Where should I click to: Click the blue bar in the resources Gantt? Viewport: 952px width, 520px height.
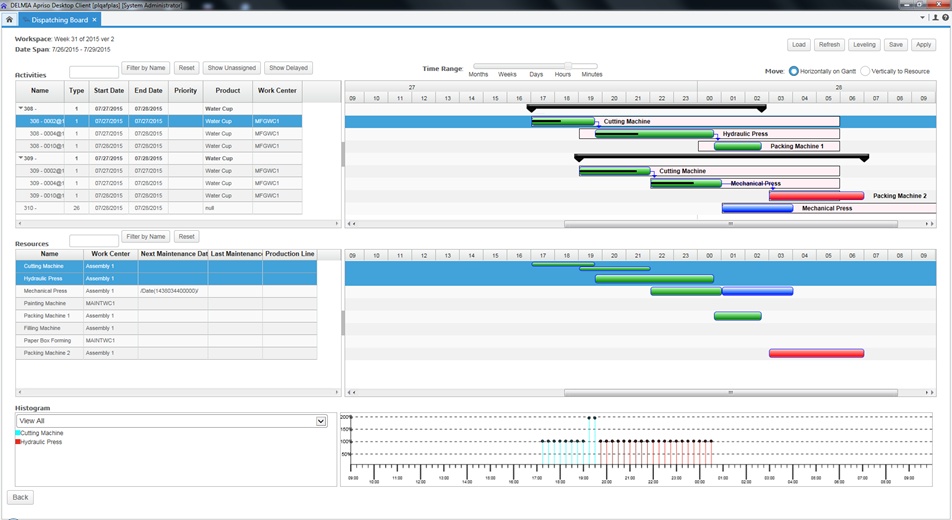pyautogui.click(x=758, y=291)
